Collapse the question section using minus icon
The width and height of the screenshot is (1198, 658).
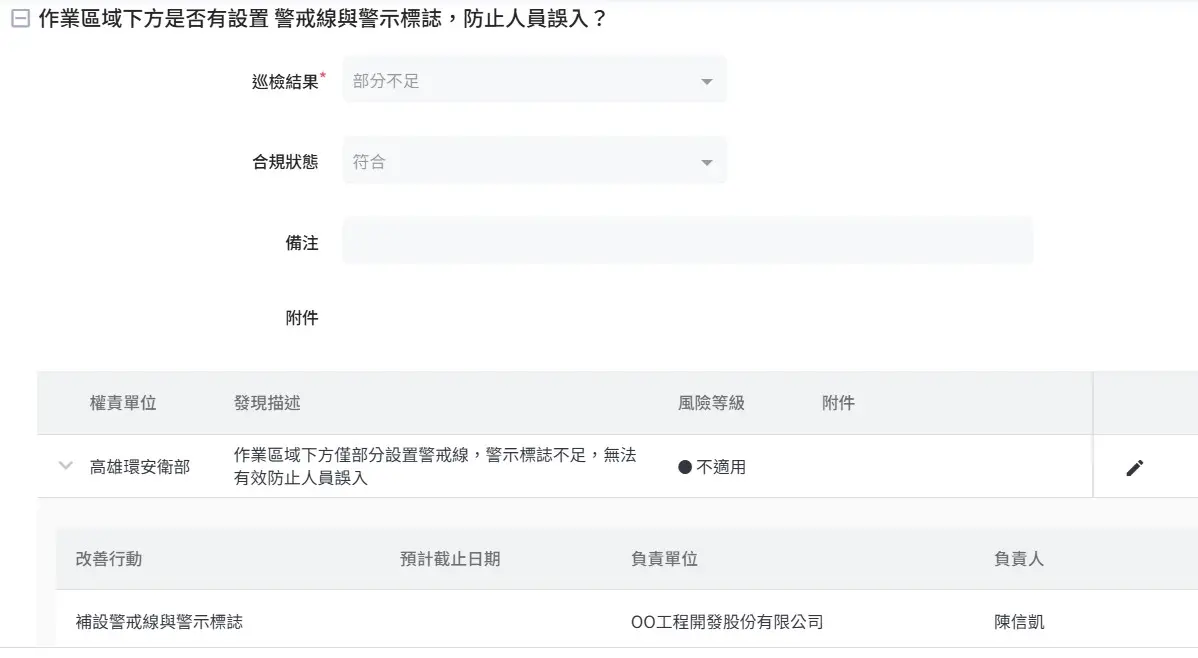click(19, 19)
